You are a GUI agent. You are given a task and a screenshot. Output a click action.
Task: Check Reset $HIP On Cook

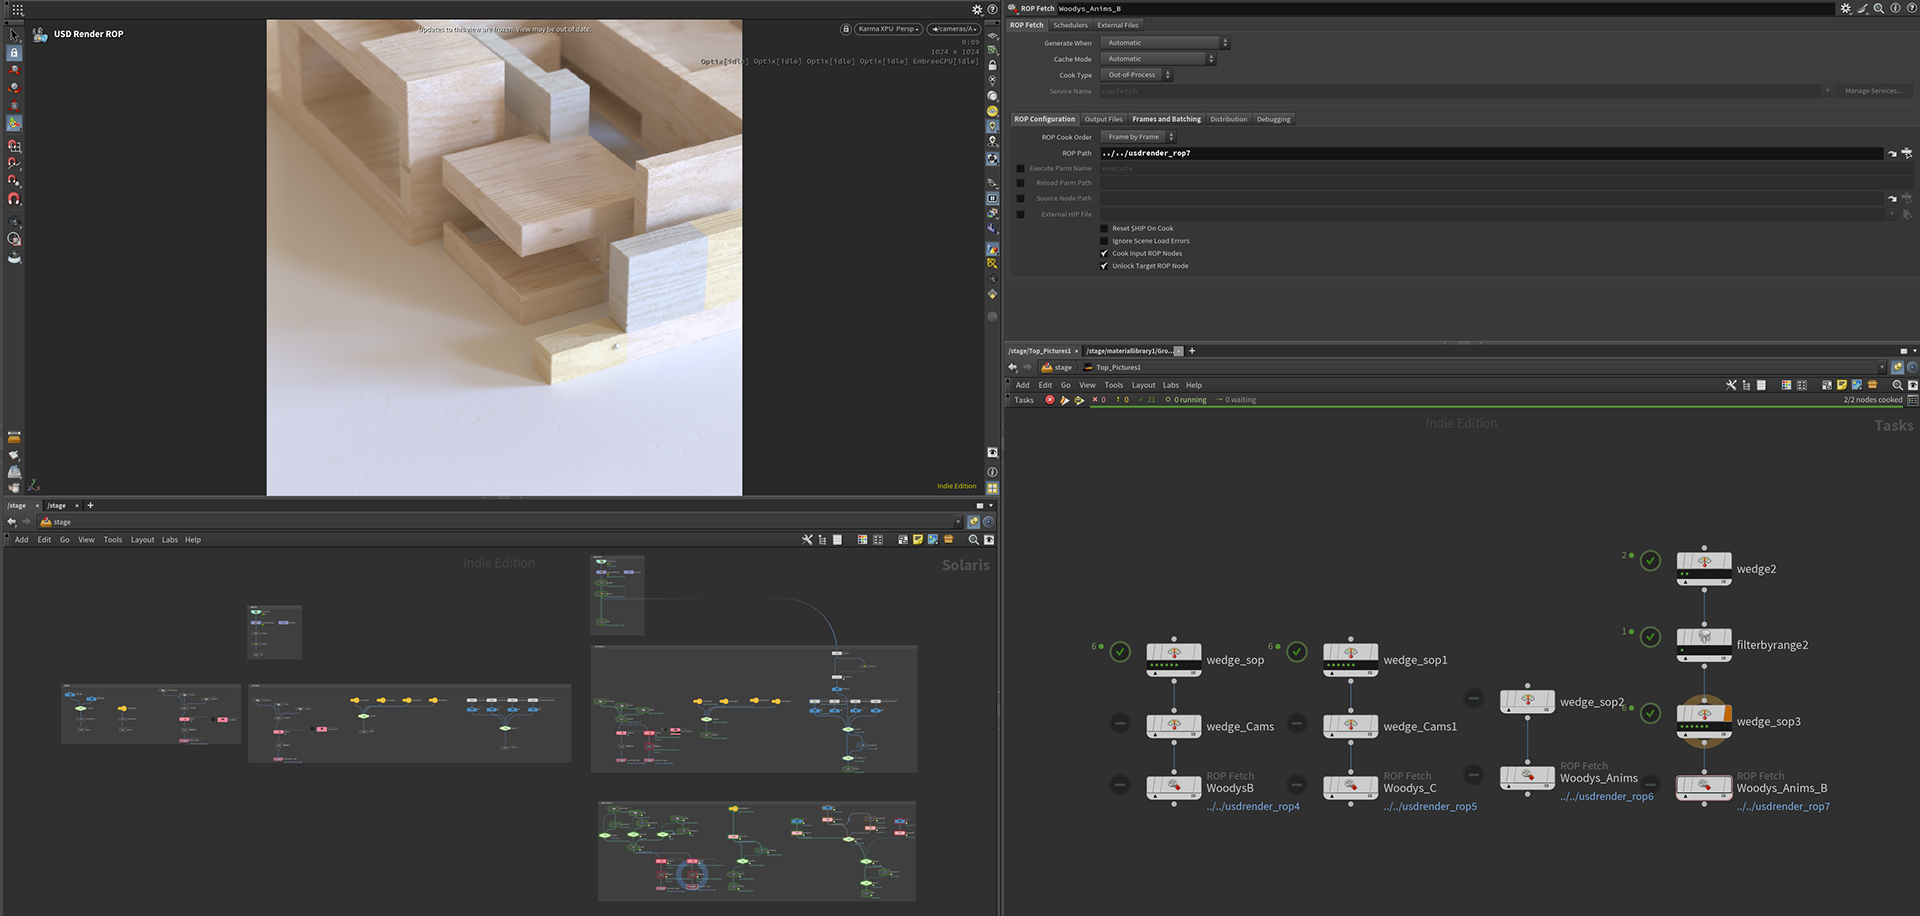pyautogui.click(x=1104, y=228)
